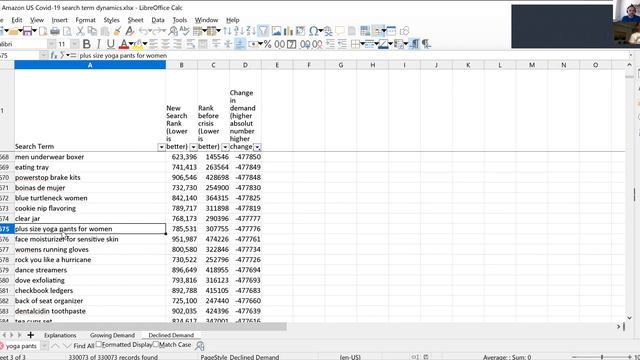Click the Format as Percent icon

point(267,44)
